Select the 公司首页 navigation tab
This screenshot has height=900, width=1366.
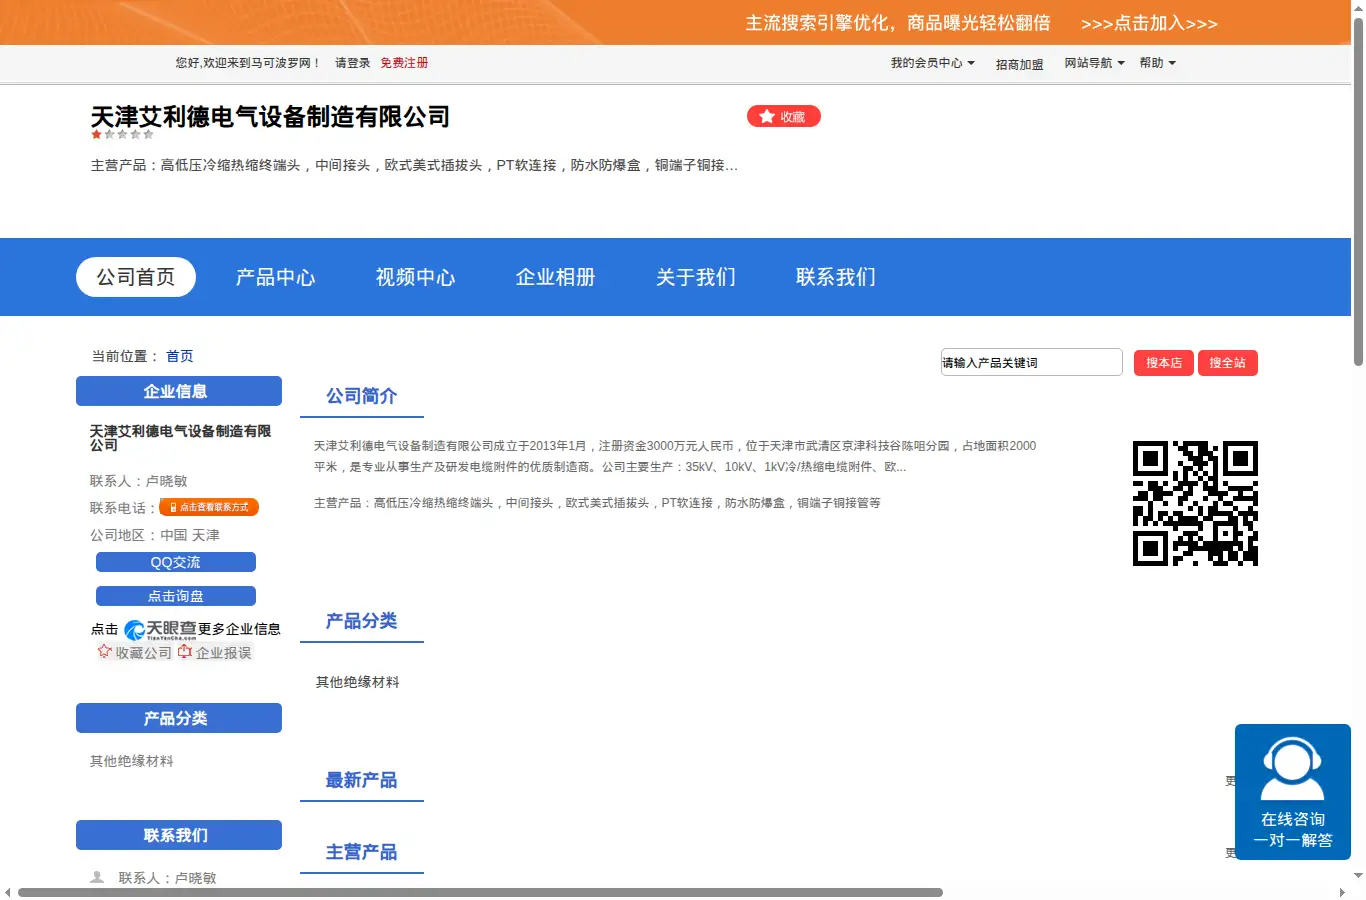[136, 277]
